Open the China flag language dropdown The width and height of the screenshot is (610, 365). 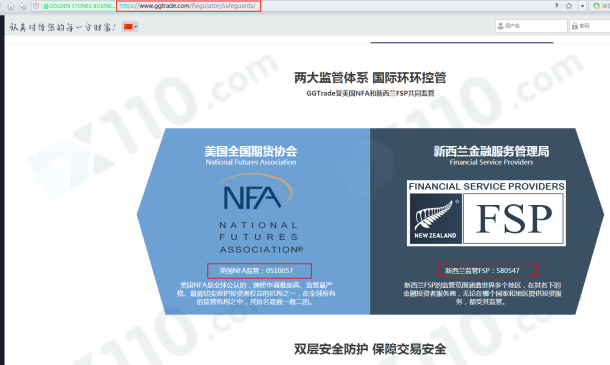130,26
